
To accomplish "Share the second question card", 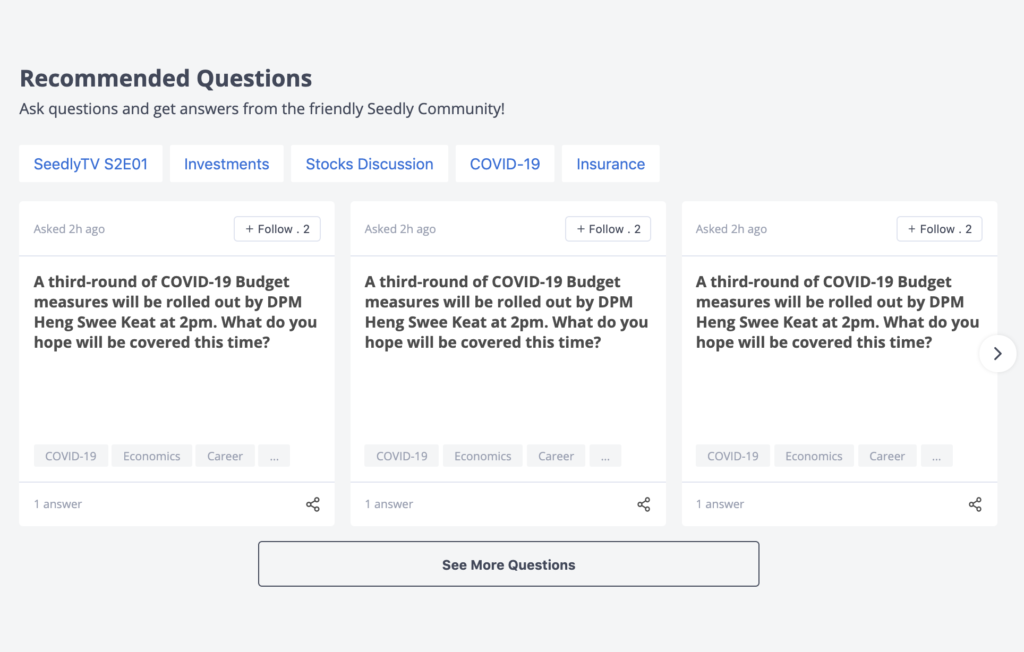I will pyautogui.click(x=644, y=504).
